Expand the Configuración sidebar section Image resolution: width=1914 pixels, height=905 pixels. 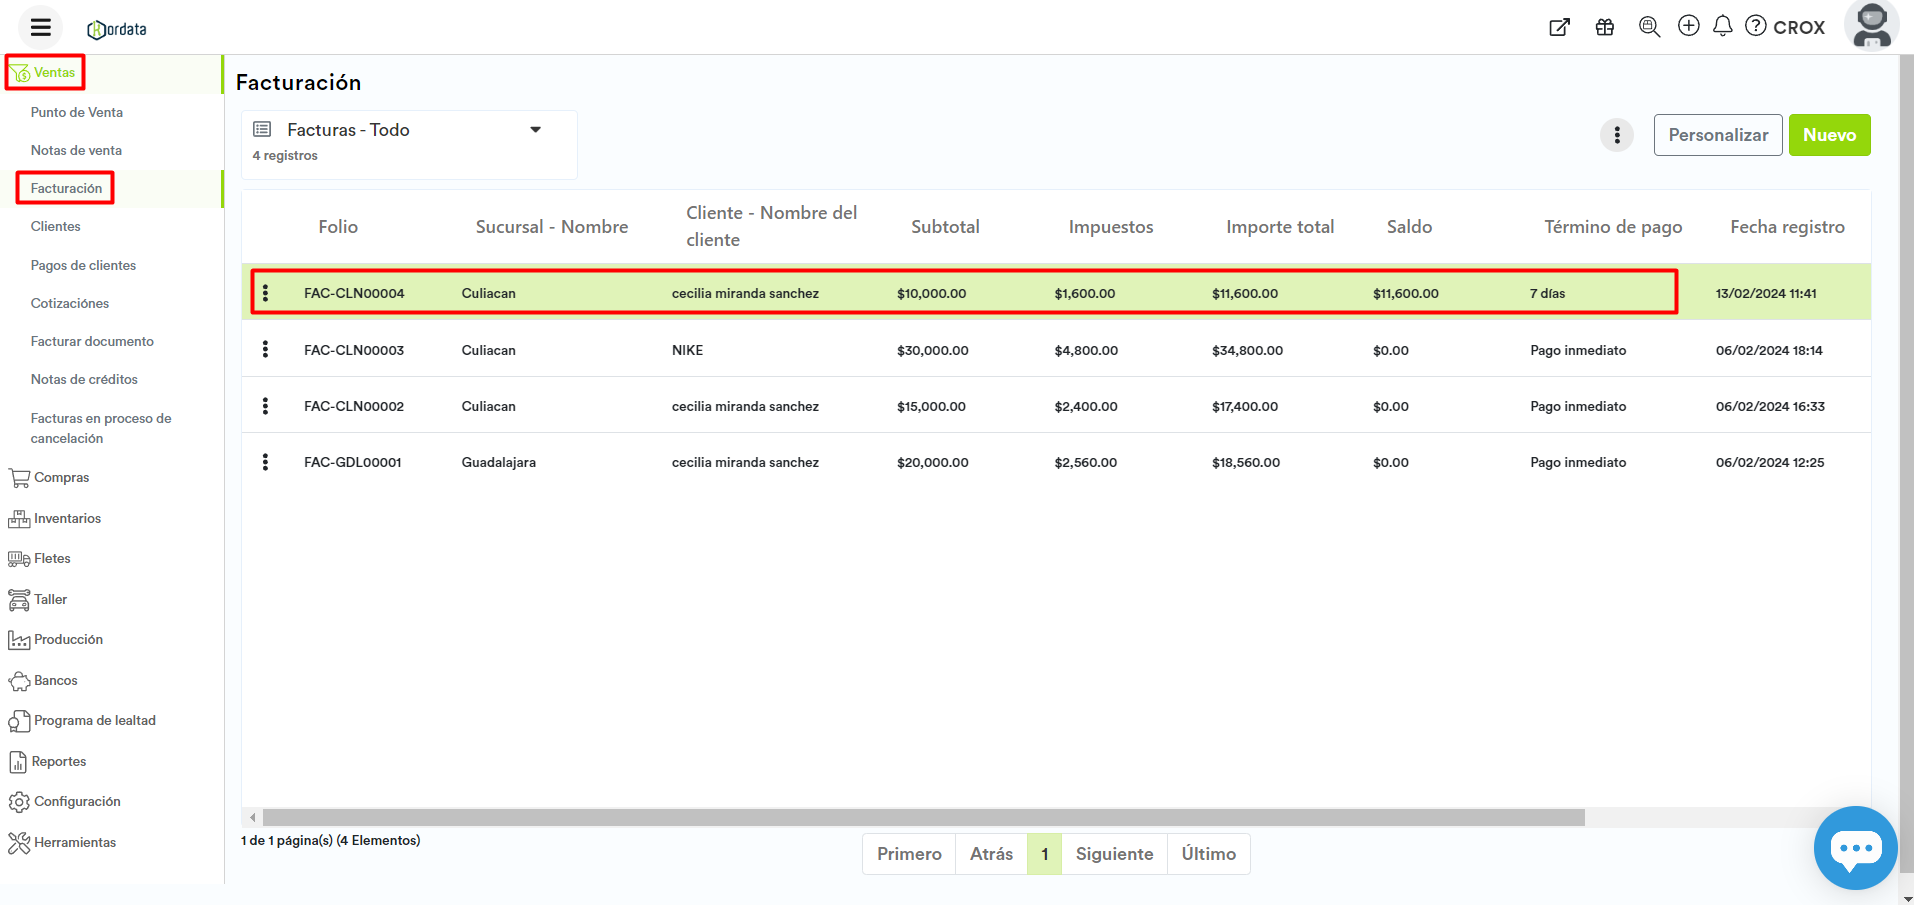point(77,802)
